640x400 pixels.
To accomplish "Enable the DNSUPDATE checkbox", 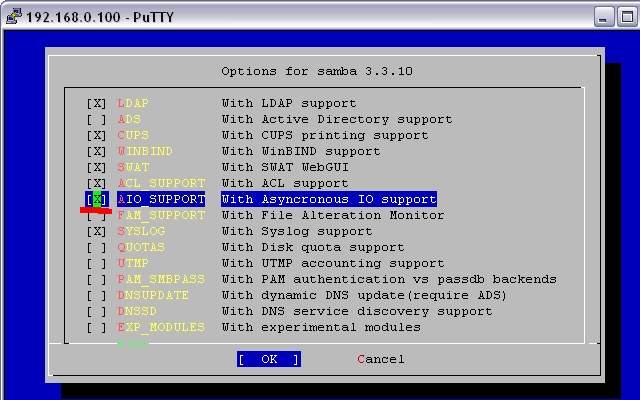I will click(x=96, y=295).
